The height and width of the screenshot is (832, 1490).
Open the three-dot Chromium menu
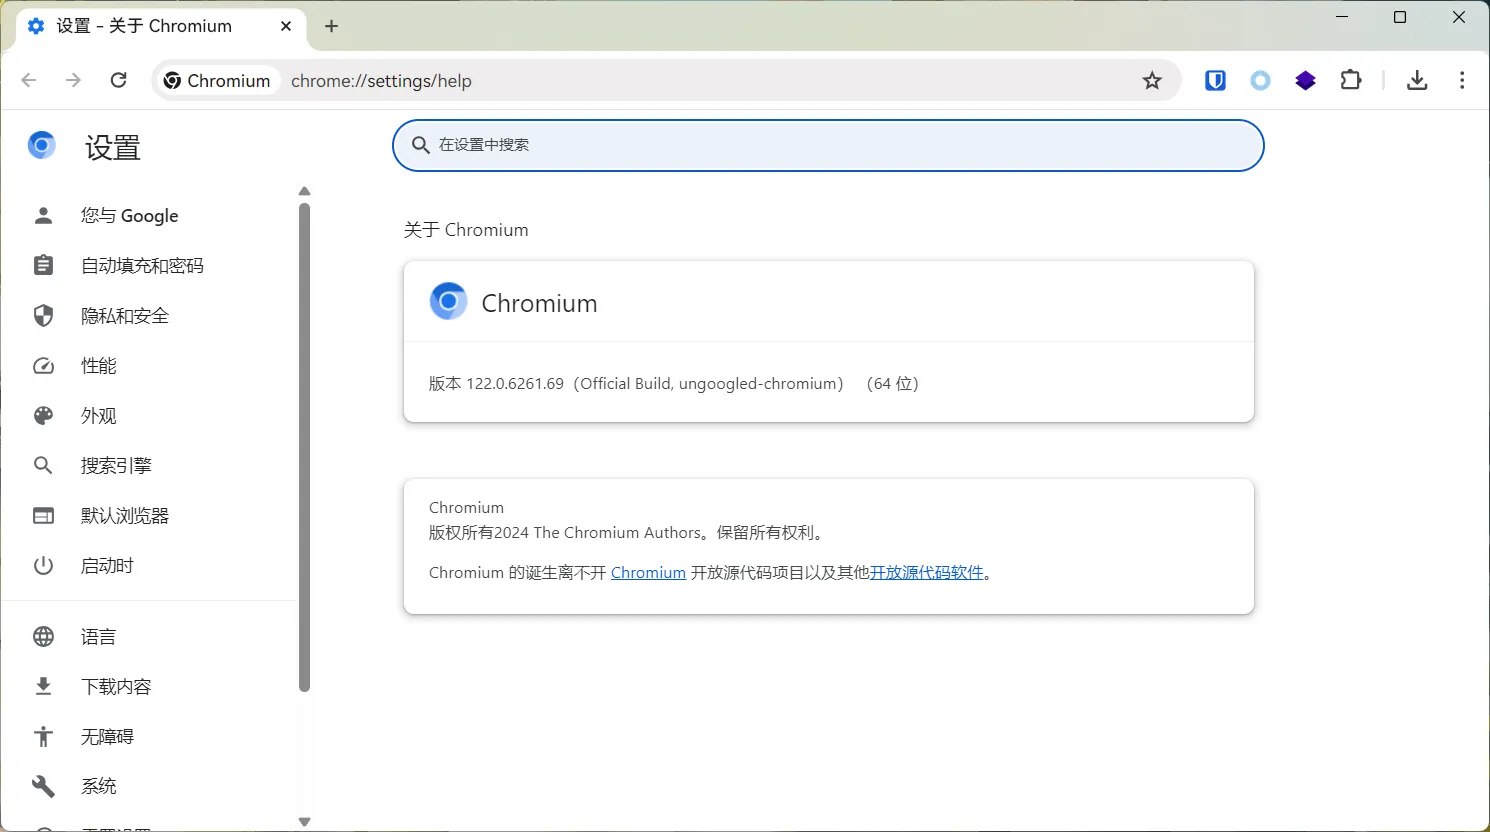[x=1462, y=81]
